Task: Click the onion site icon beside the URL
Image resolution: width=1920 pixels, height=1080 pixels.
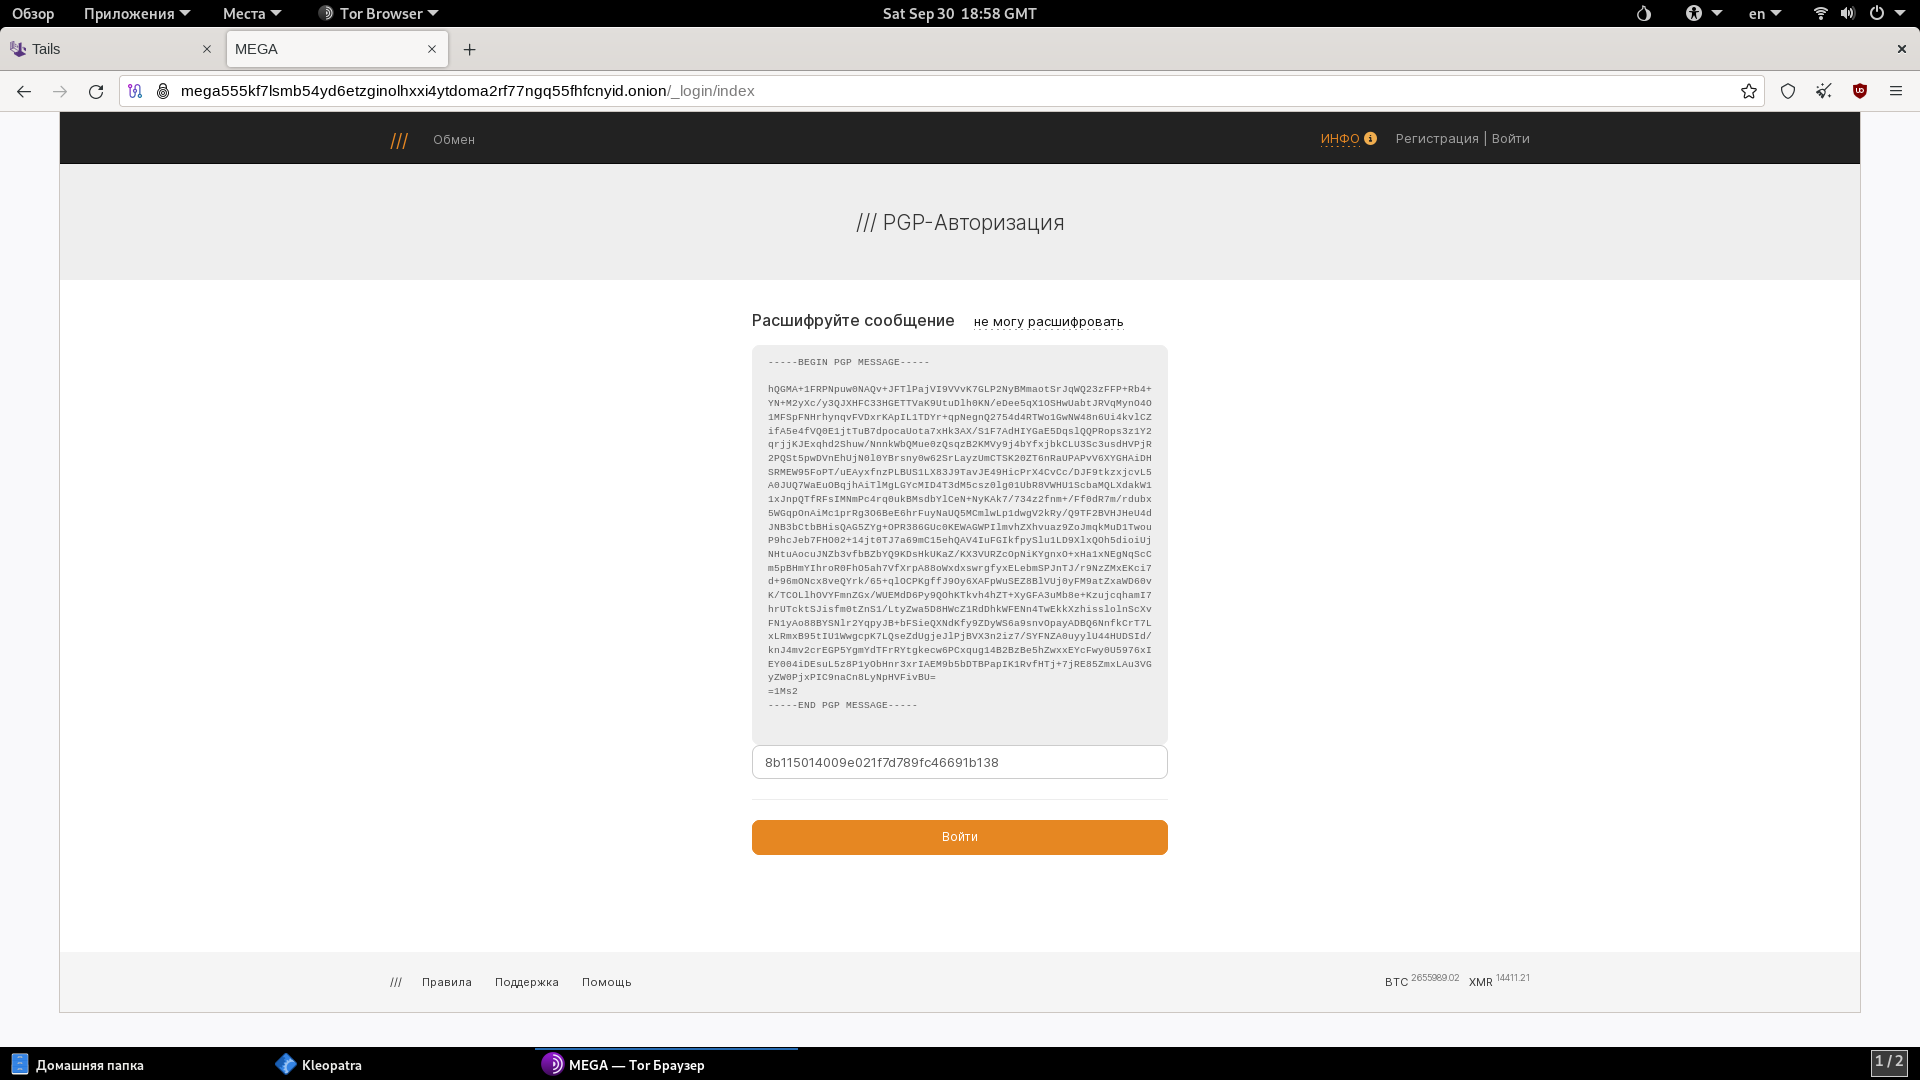Action: [x=163, y=91]
